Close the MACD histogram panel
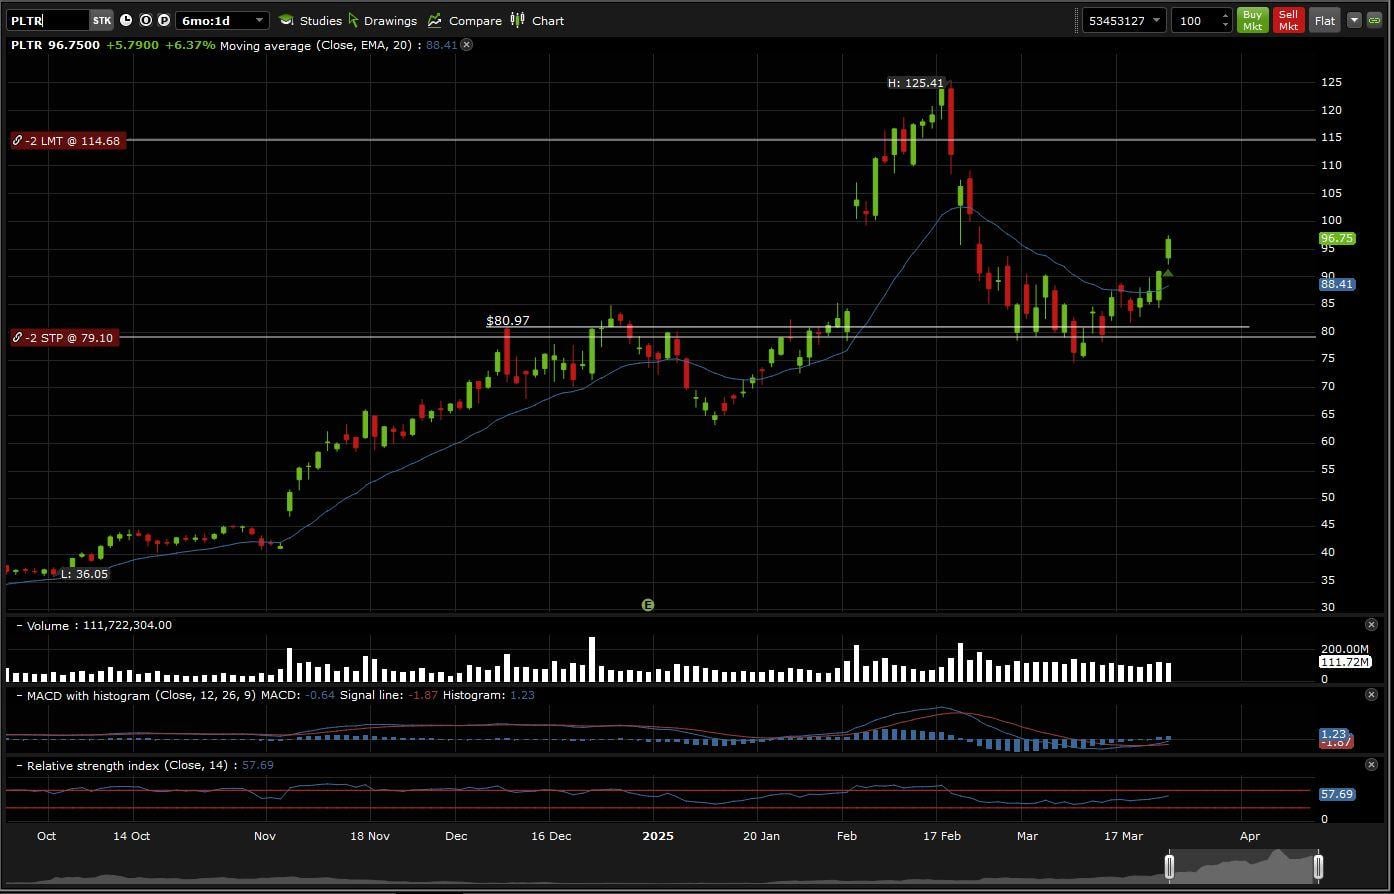The height and width of the screenshot is (894, 1394). 1371,695
